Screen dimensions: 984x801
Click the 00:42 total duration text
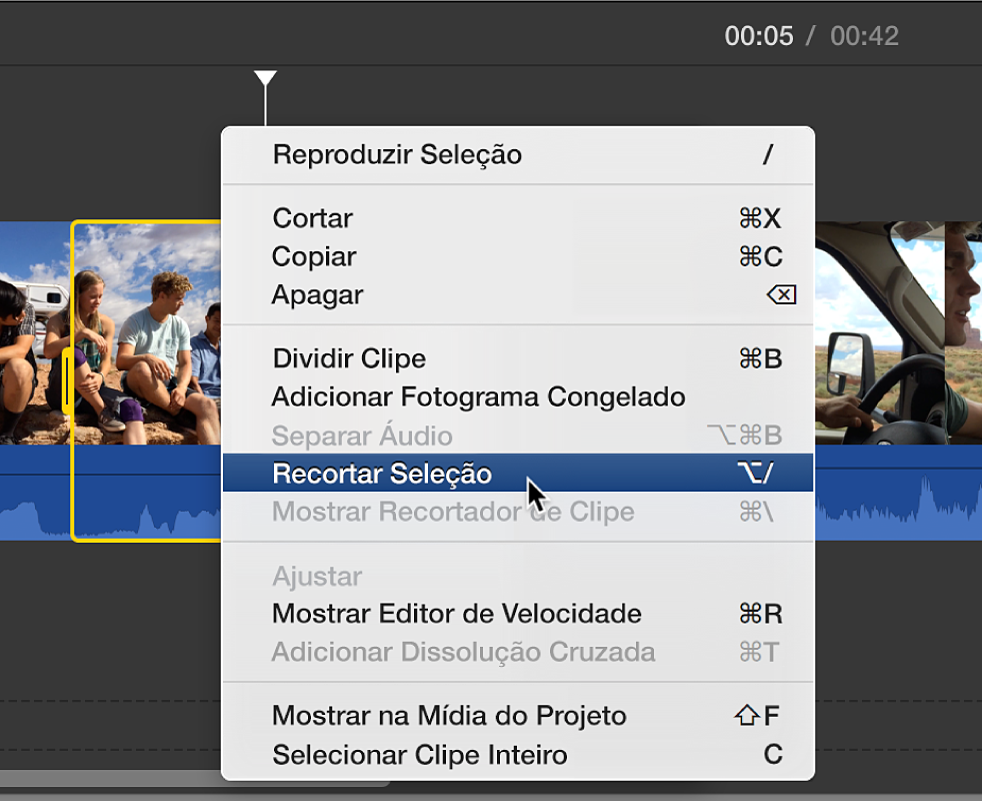(864, 36)
